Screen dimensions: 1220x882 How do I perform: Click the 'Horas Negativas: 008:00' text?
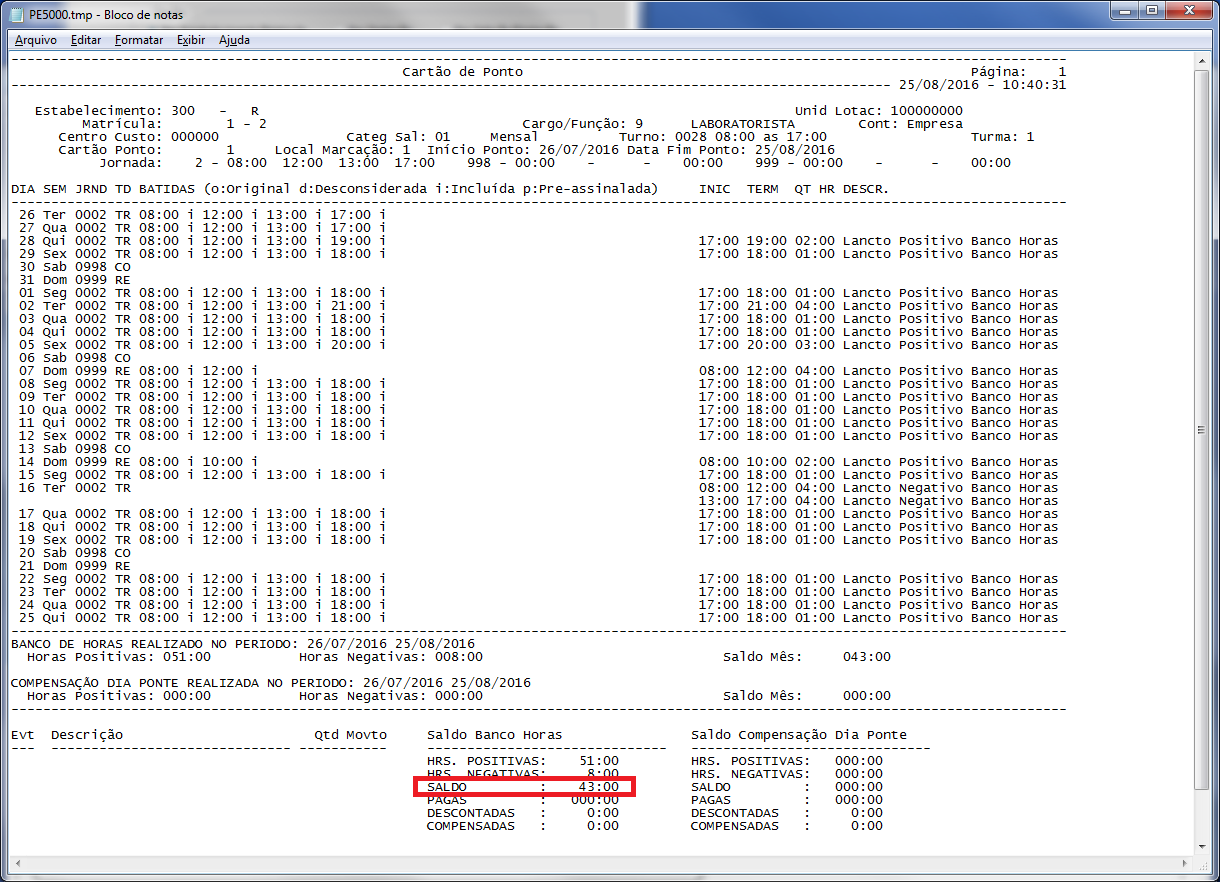pos(391,657)
